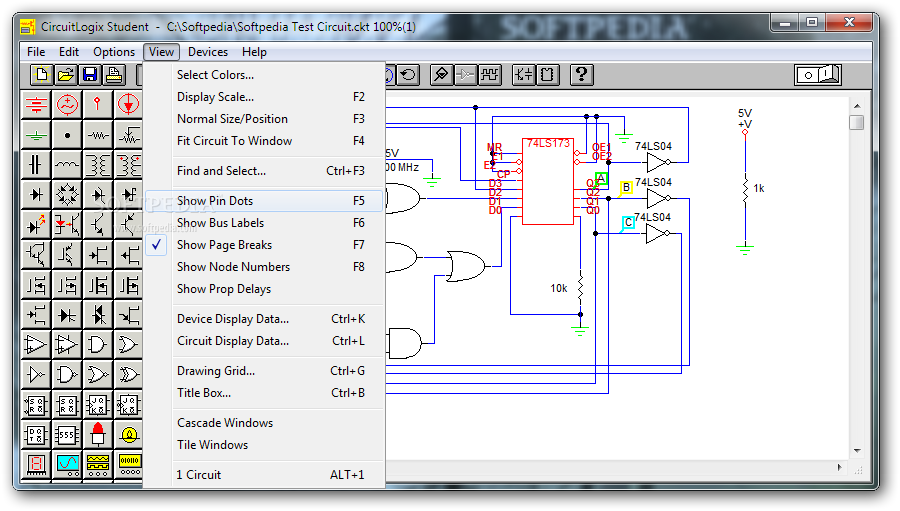Click vertical scrollbar down arrow
This screenshot has width=900, height=511.
857,451
